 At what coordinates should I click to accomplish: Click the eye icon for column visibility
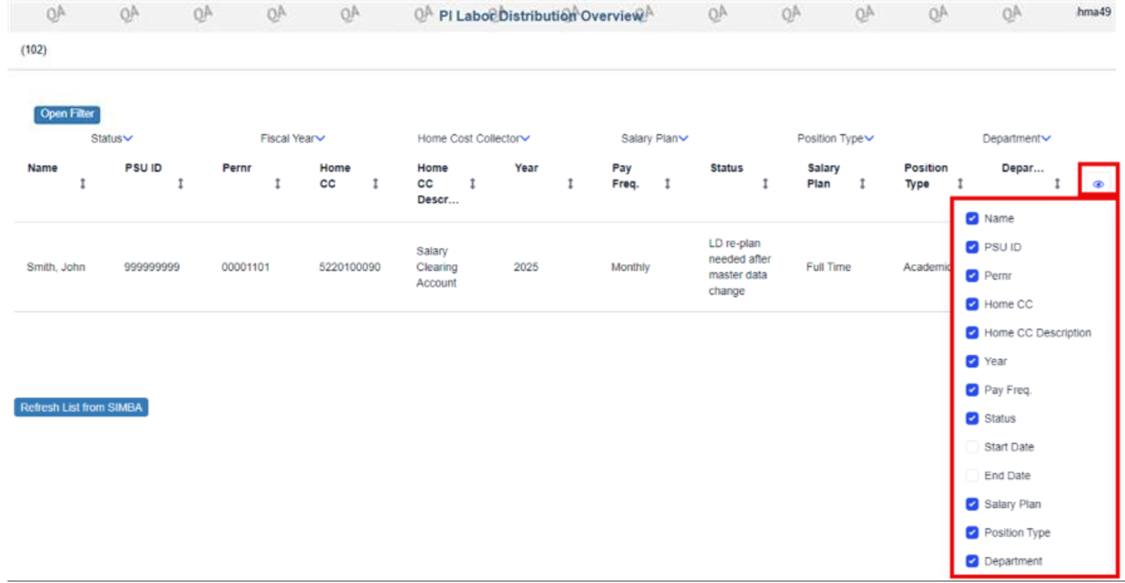click(x=1098, y=184)
